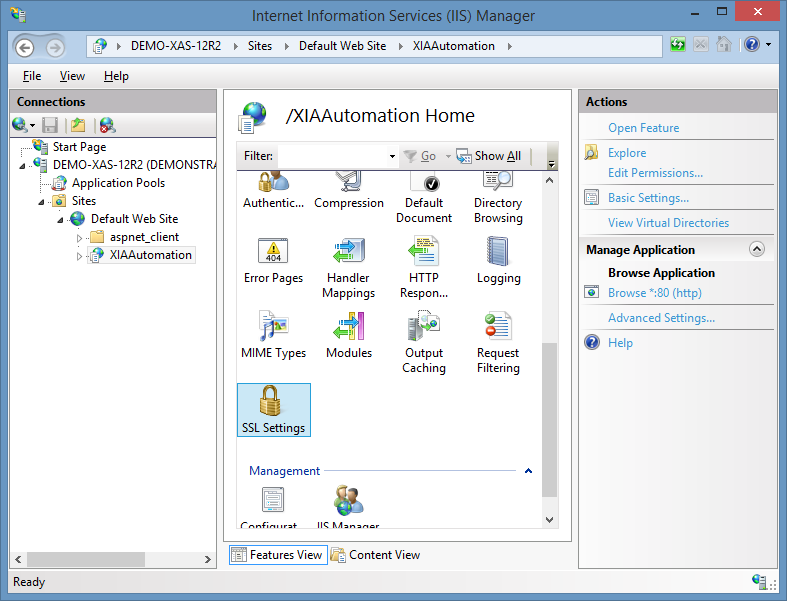787x601 pixels.
Task: Click the Save connections disk icon
Action: 50,125
